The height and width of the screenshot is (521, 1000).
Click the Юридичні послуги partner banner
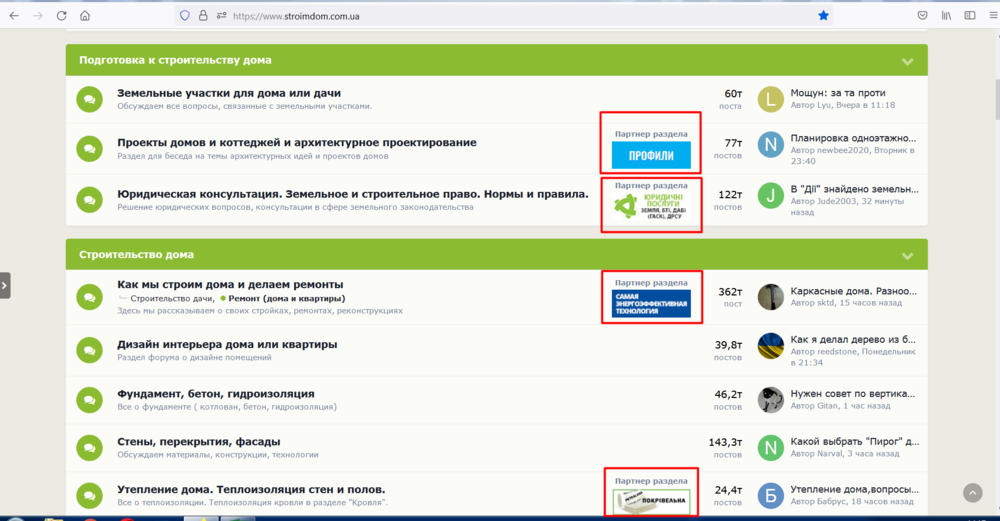pos(651,207)
